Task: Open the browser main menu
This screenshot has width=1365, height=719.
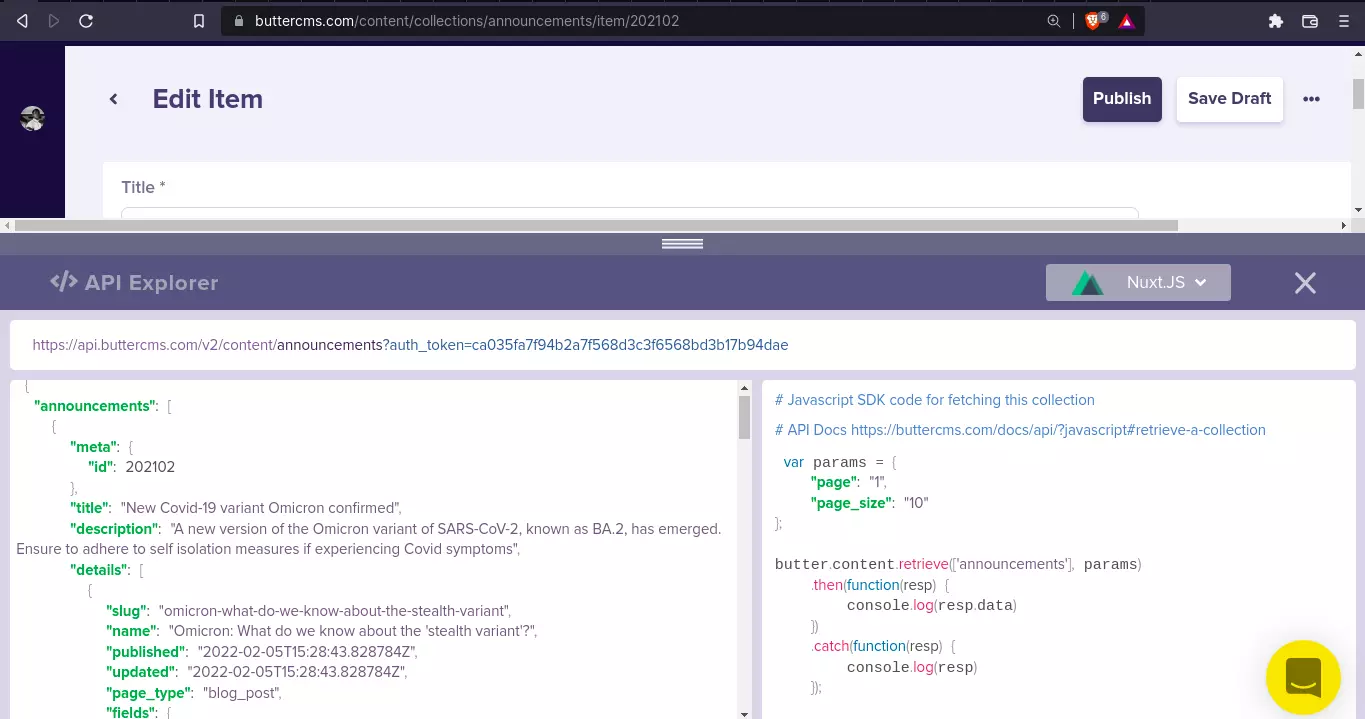Action: 1343,20
